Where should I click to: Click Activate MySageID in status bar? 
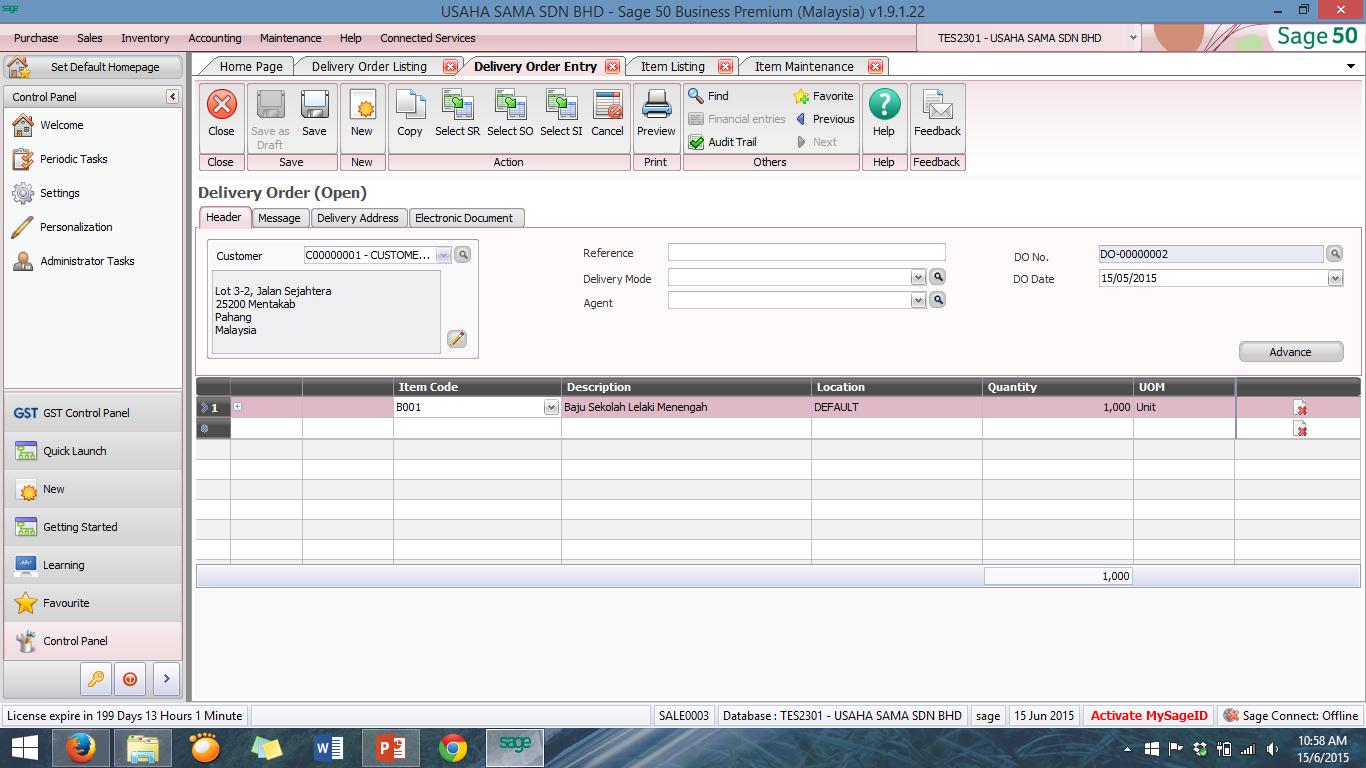(1149, 716)
